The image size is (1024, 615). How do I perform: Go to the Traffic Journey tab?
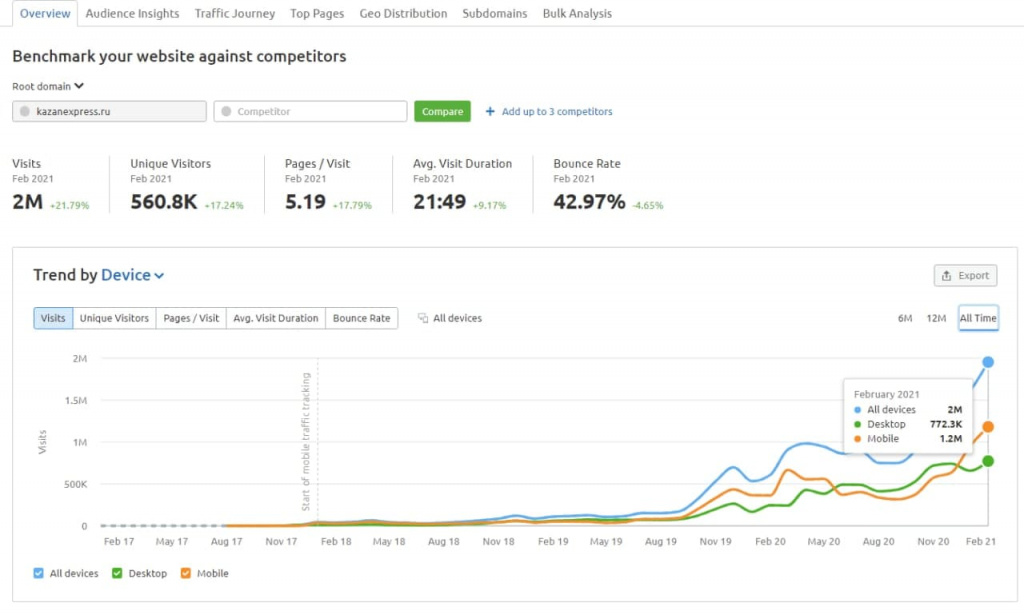pyautogui.click(x=234, y=14)
